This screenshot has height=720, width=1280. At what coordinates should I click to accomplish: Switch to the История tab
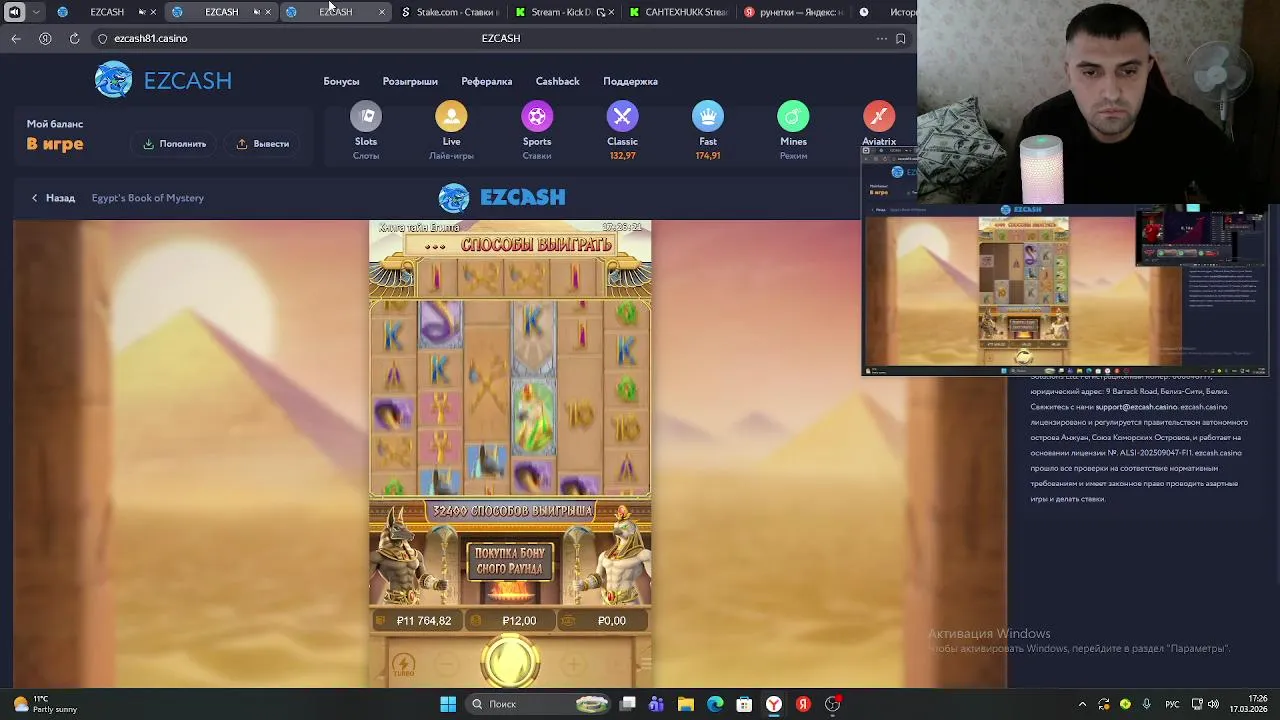coord(886,12)
